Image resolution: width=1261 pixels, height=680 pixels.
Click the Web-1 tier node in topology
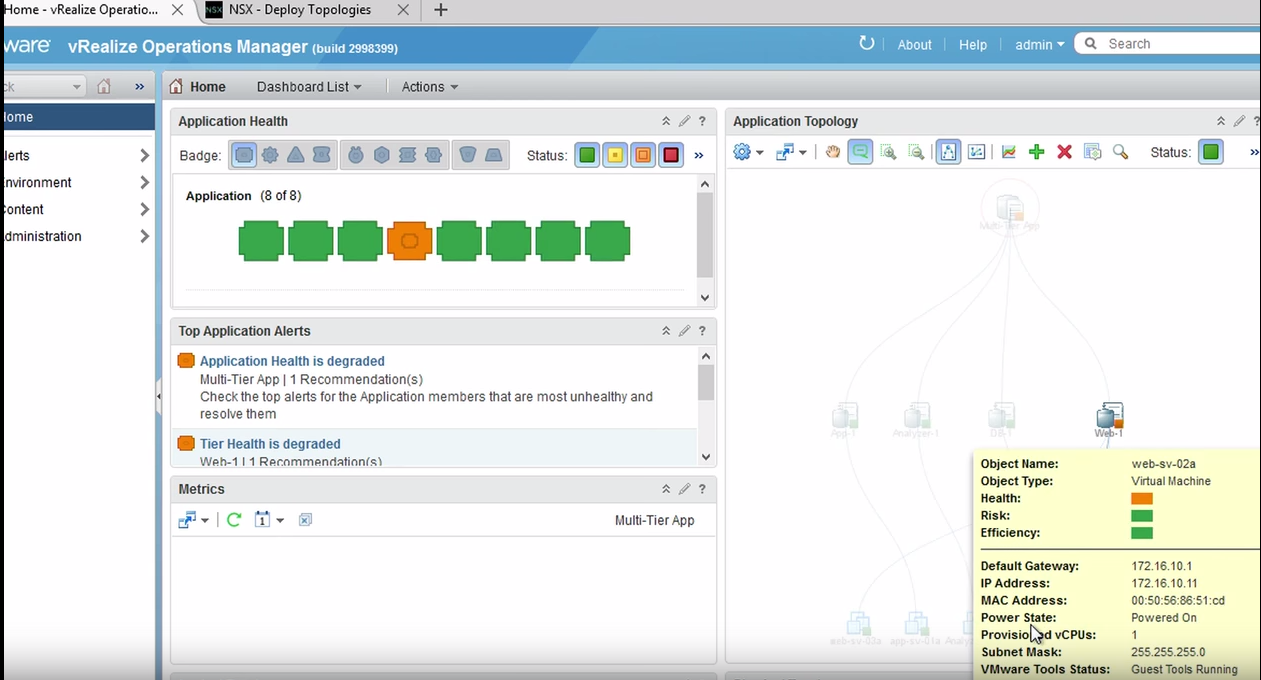point(1108,419)
